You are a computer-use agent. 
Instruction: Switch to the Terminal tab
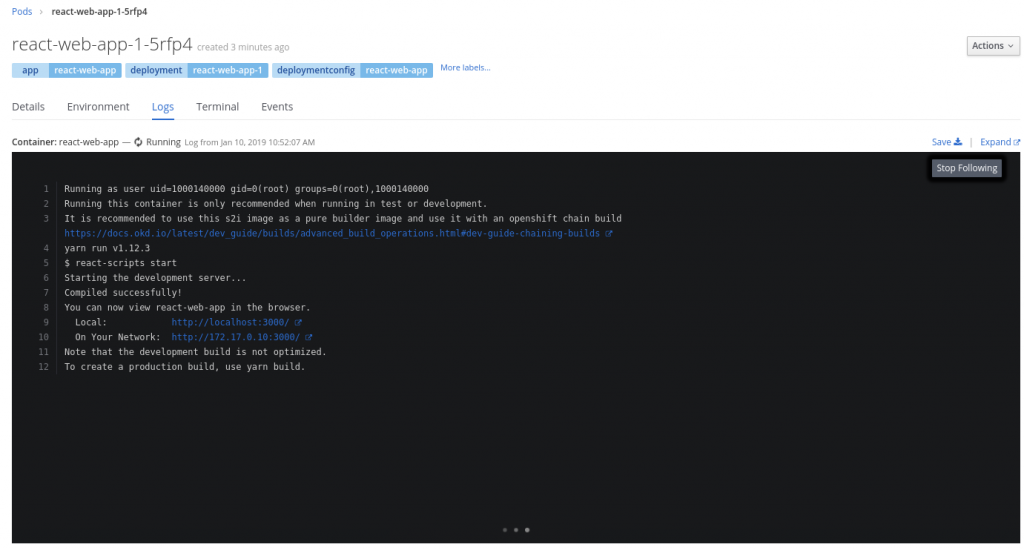pos(217,107)
